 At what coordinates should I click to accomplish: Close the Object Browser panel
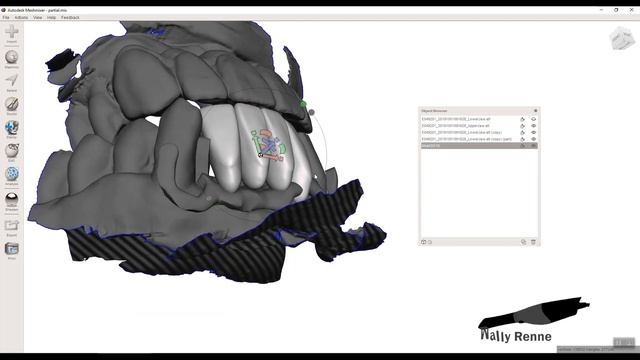pos(536,111)
